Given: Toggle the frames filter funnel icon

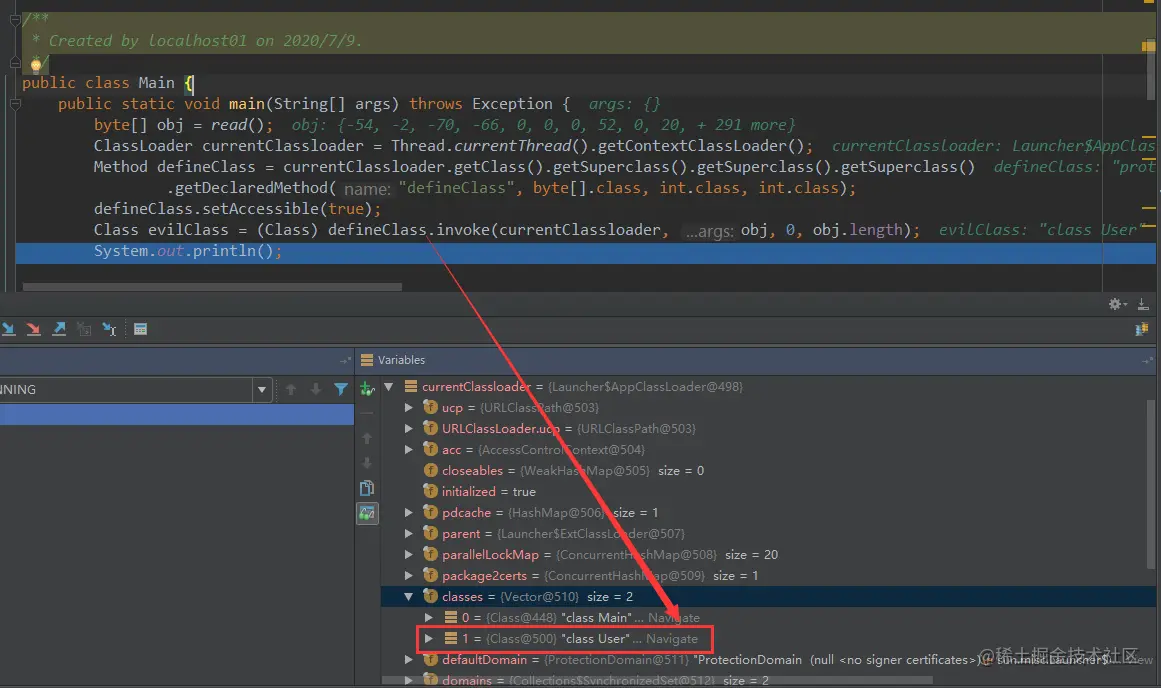Looking at the screenshot, I should tap(341, 389).
